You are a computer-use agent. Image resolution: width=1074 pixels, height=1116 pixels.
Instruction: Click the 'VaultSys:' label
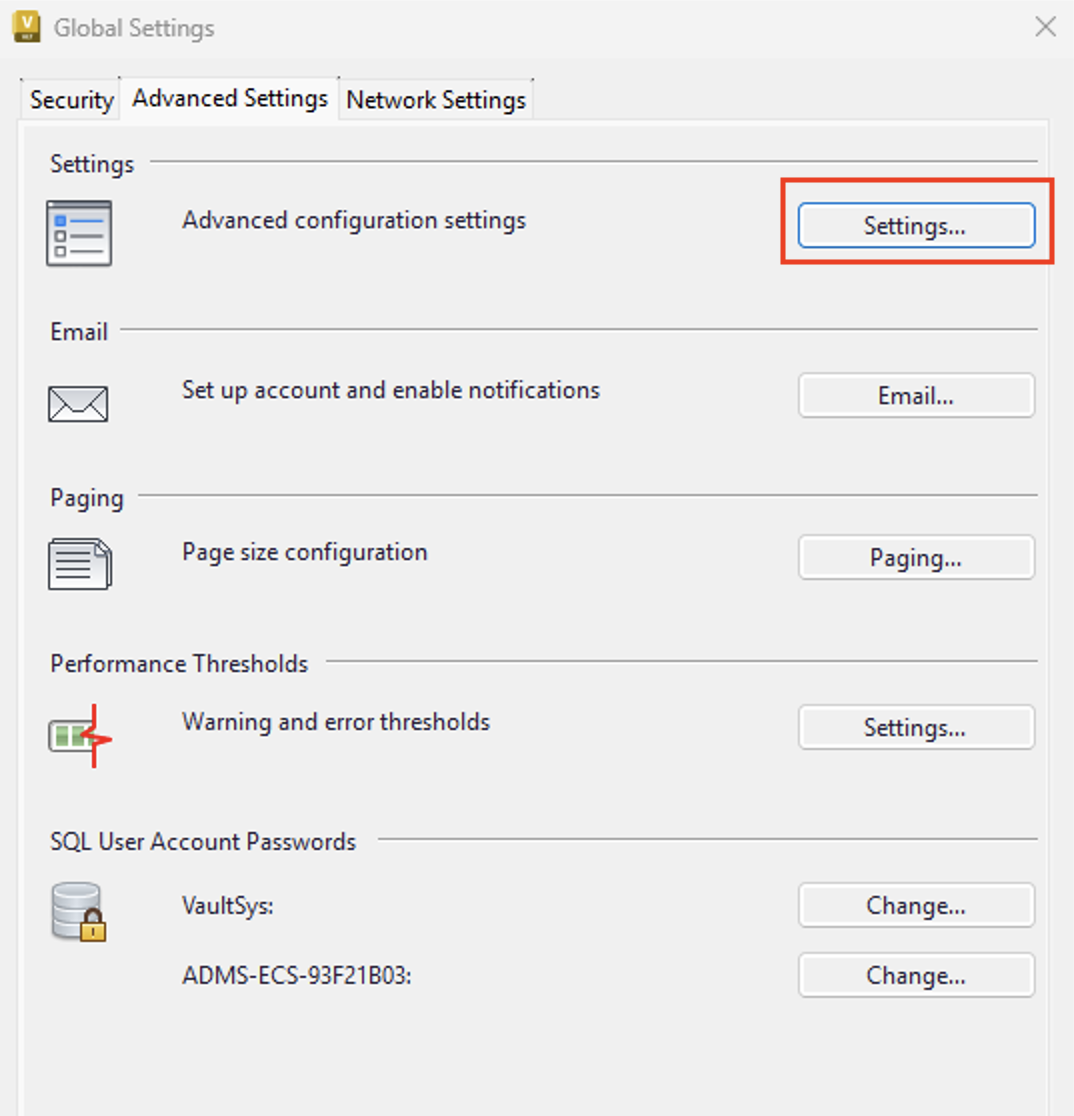[x=228, y=905]
